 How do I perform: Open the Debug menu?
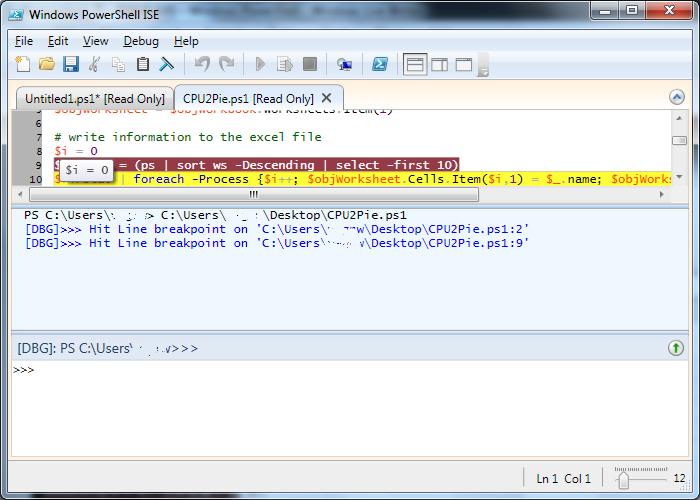141,41
